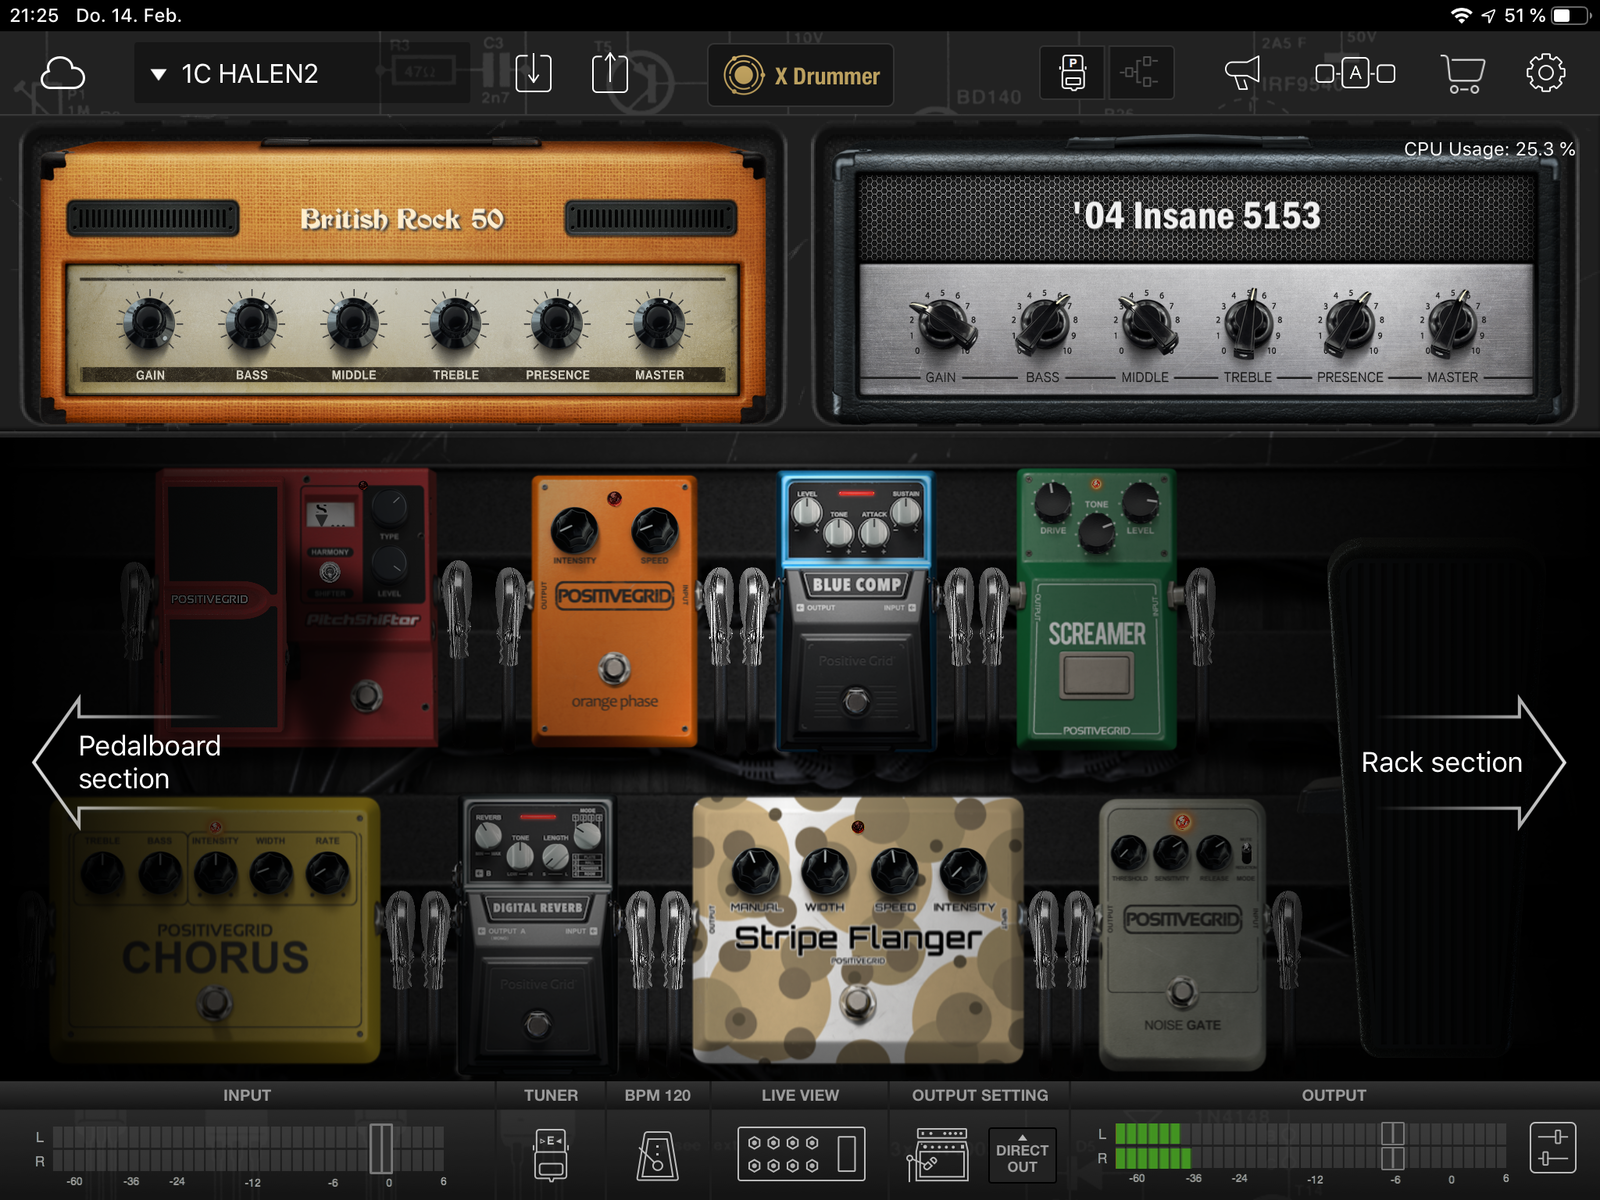1600x1200 pixels.
Task: Open the scene A selector icon
Action: click(1355, 73)
